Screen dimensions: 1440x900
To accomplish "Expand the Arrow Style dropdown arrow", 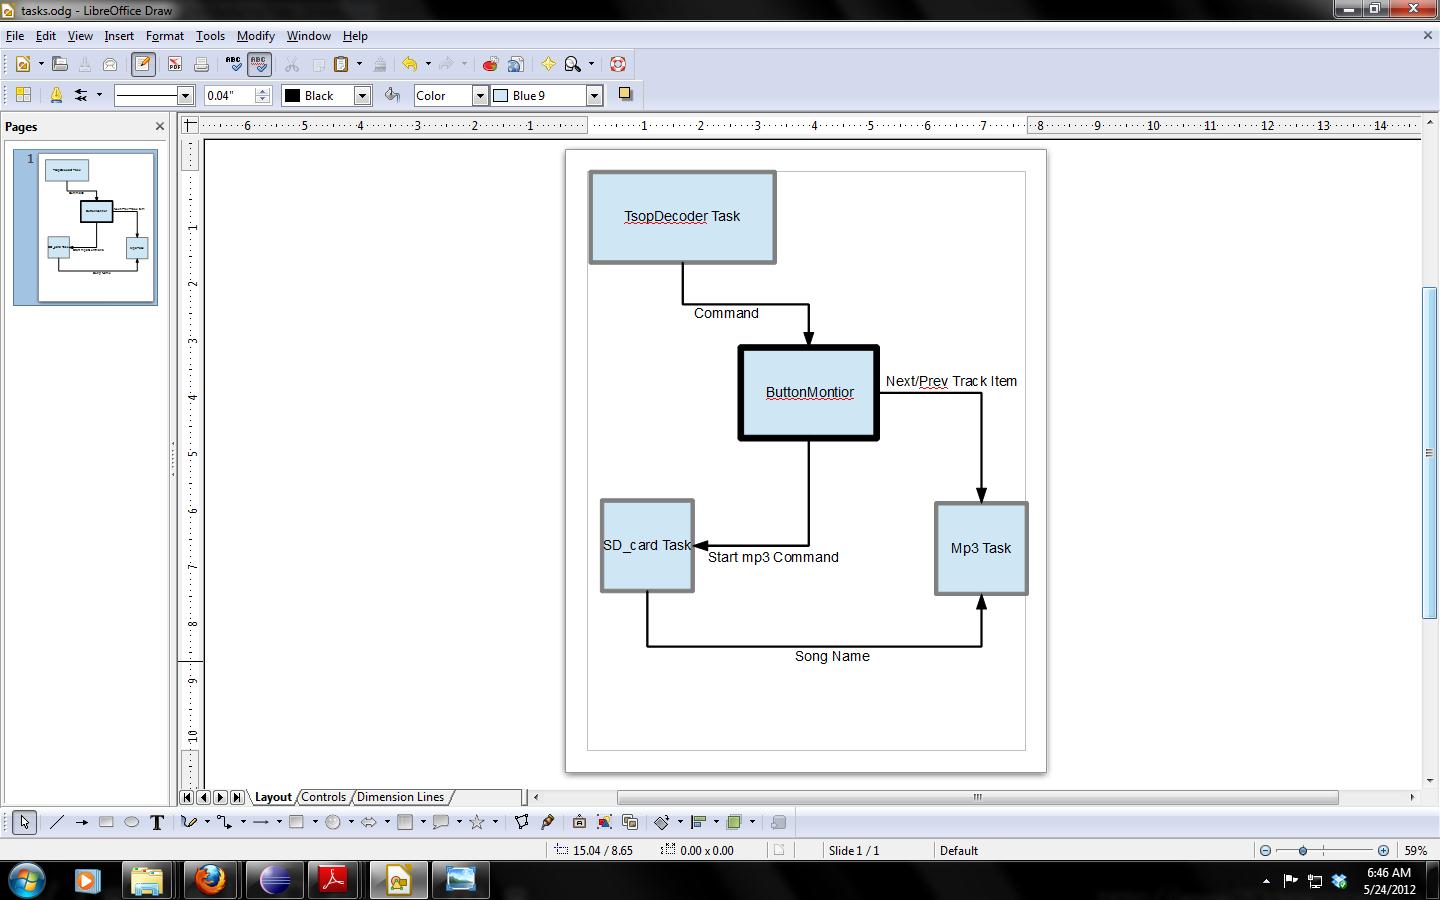I will 99,95.
